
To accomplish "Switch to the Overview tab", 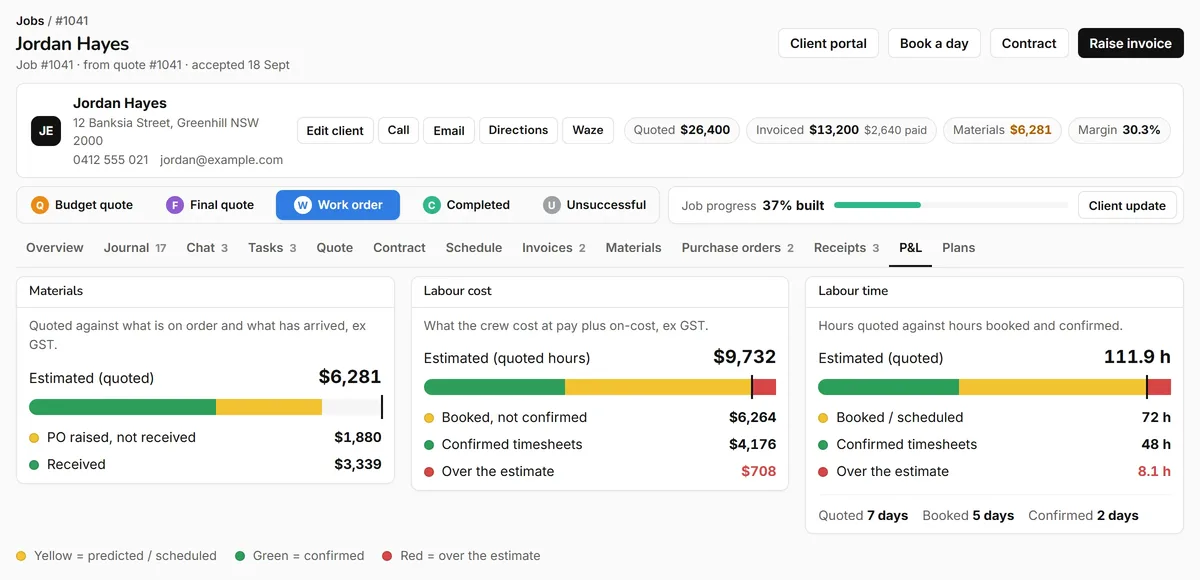I will pos(55,248).
